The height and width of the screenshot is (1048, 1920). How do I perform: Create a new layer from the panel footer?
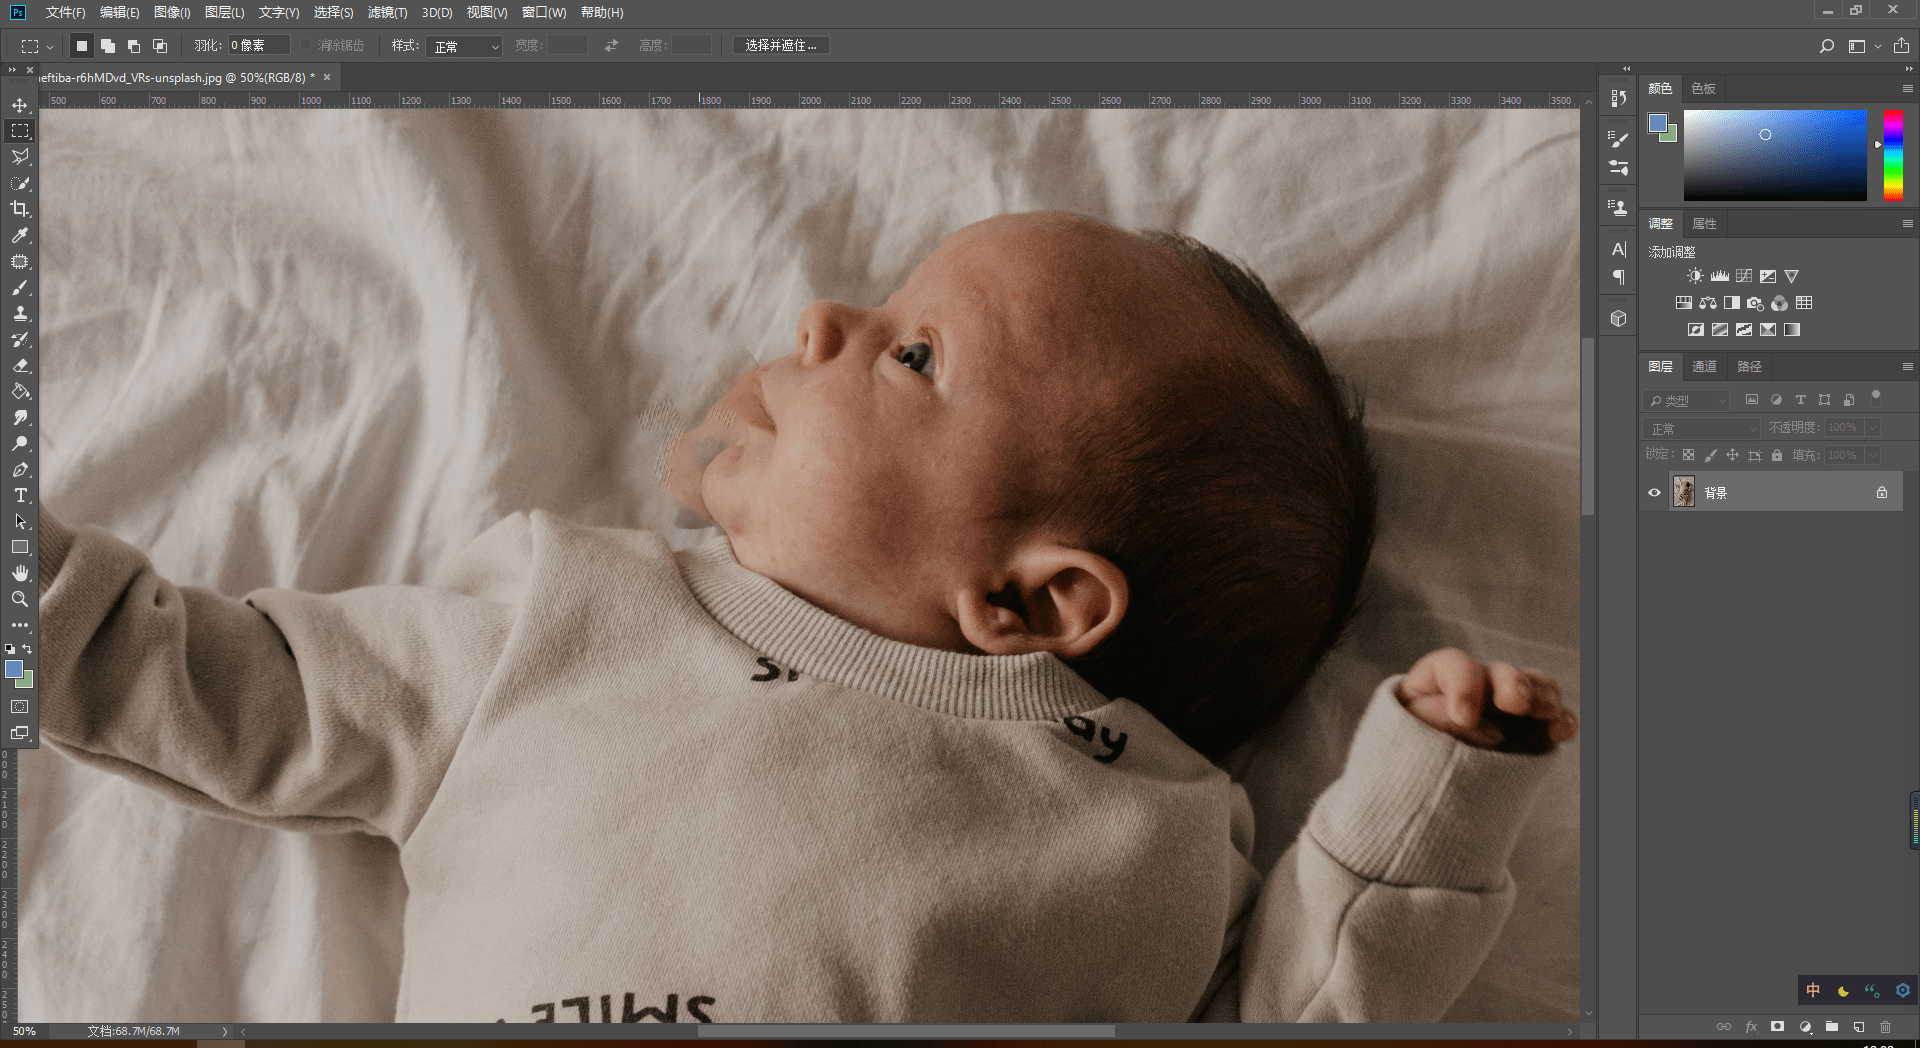(1858, 1027)
